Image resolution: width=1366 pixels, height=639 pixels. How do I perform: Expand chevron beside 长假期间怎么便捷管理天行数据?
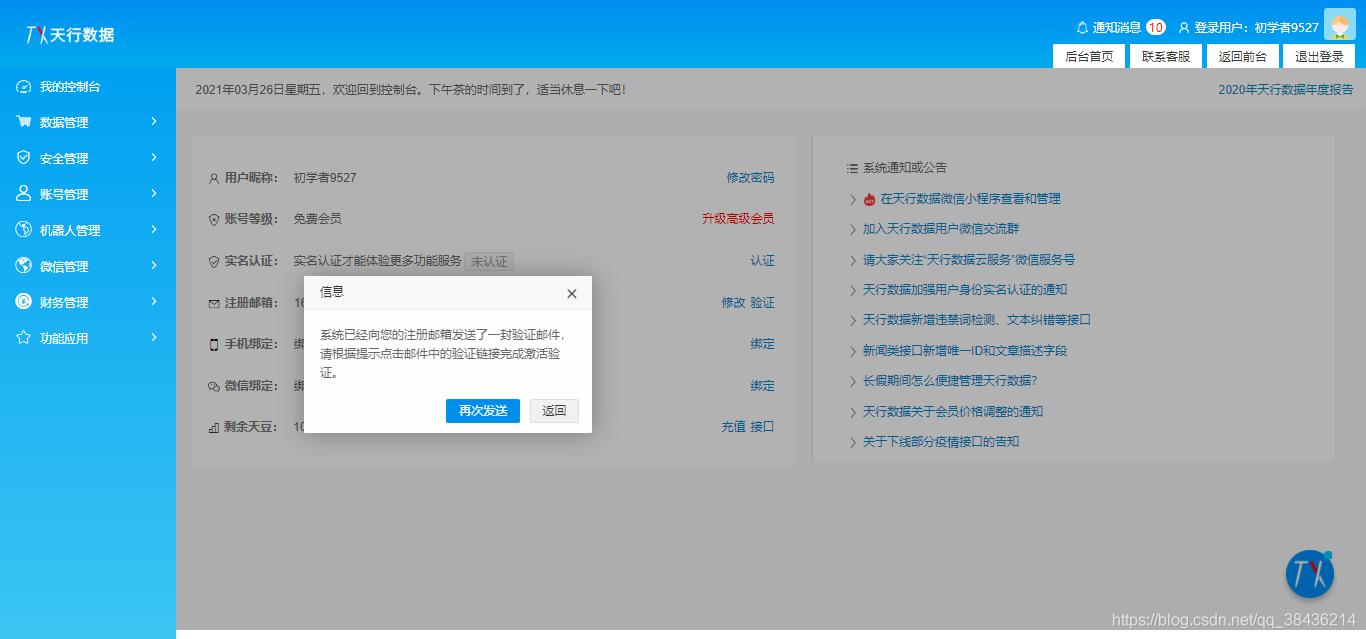pyautogui.click(x=852, y=381)
